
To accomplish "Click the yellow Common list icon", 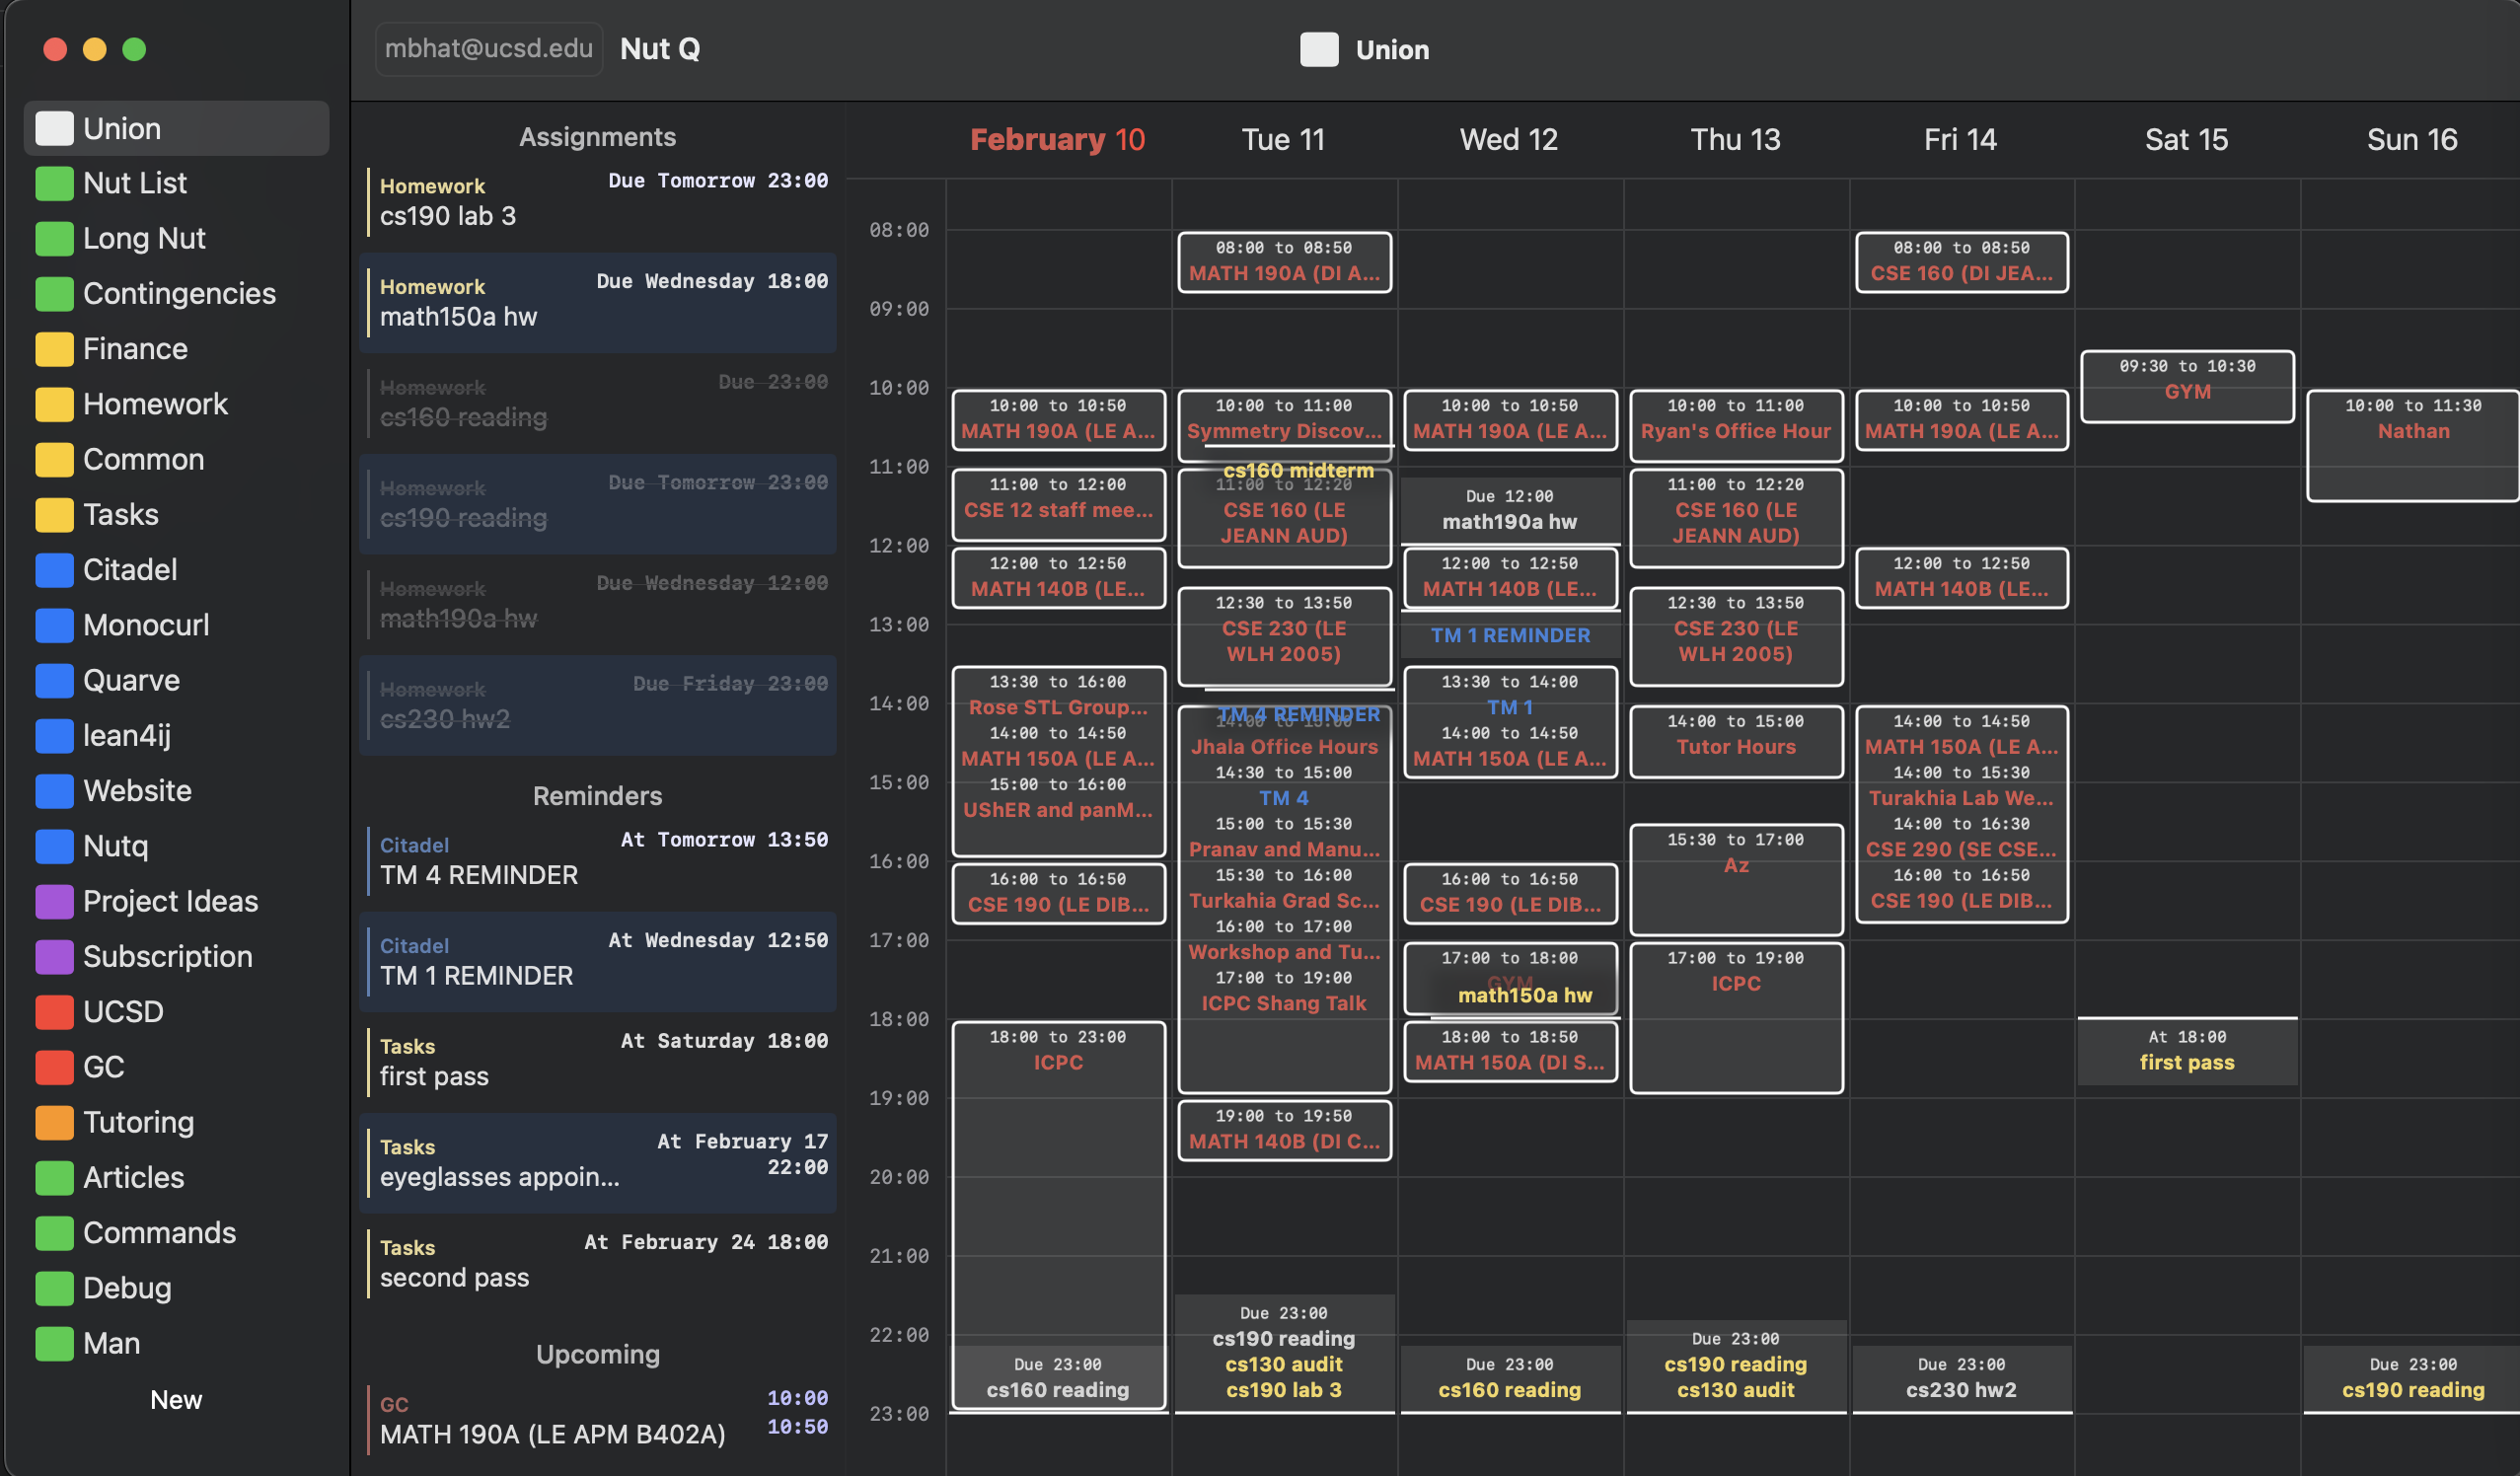I will pos(54,459).
